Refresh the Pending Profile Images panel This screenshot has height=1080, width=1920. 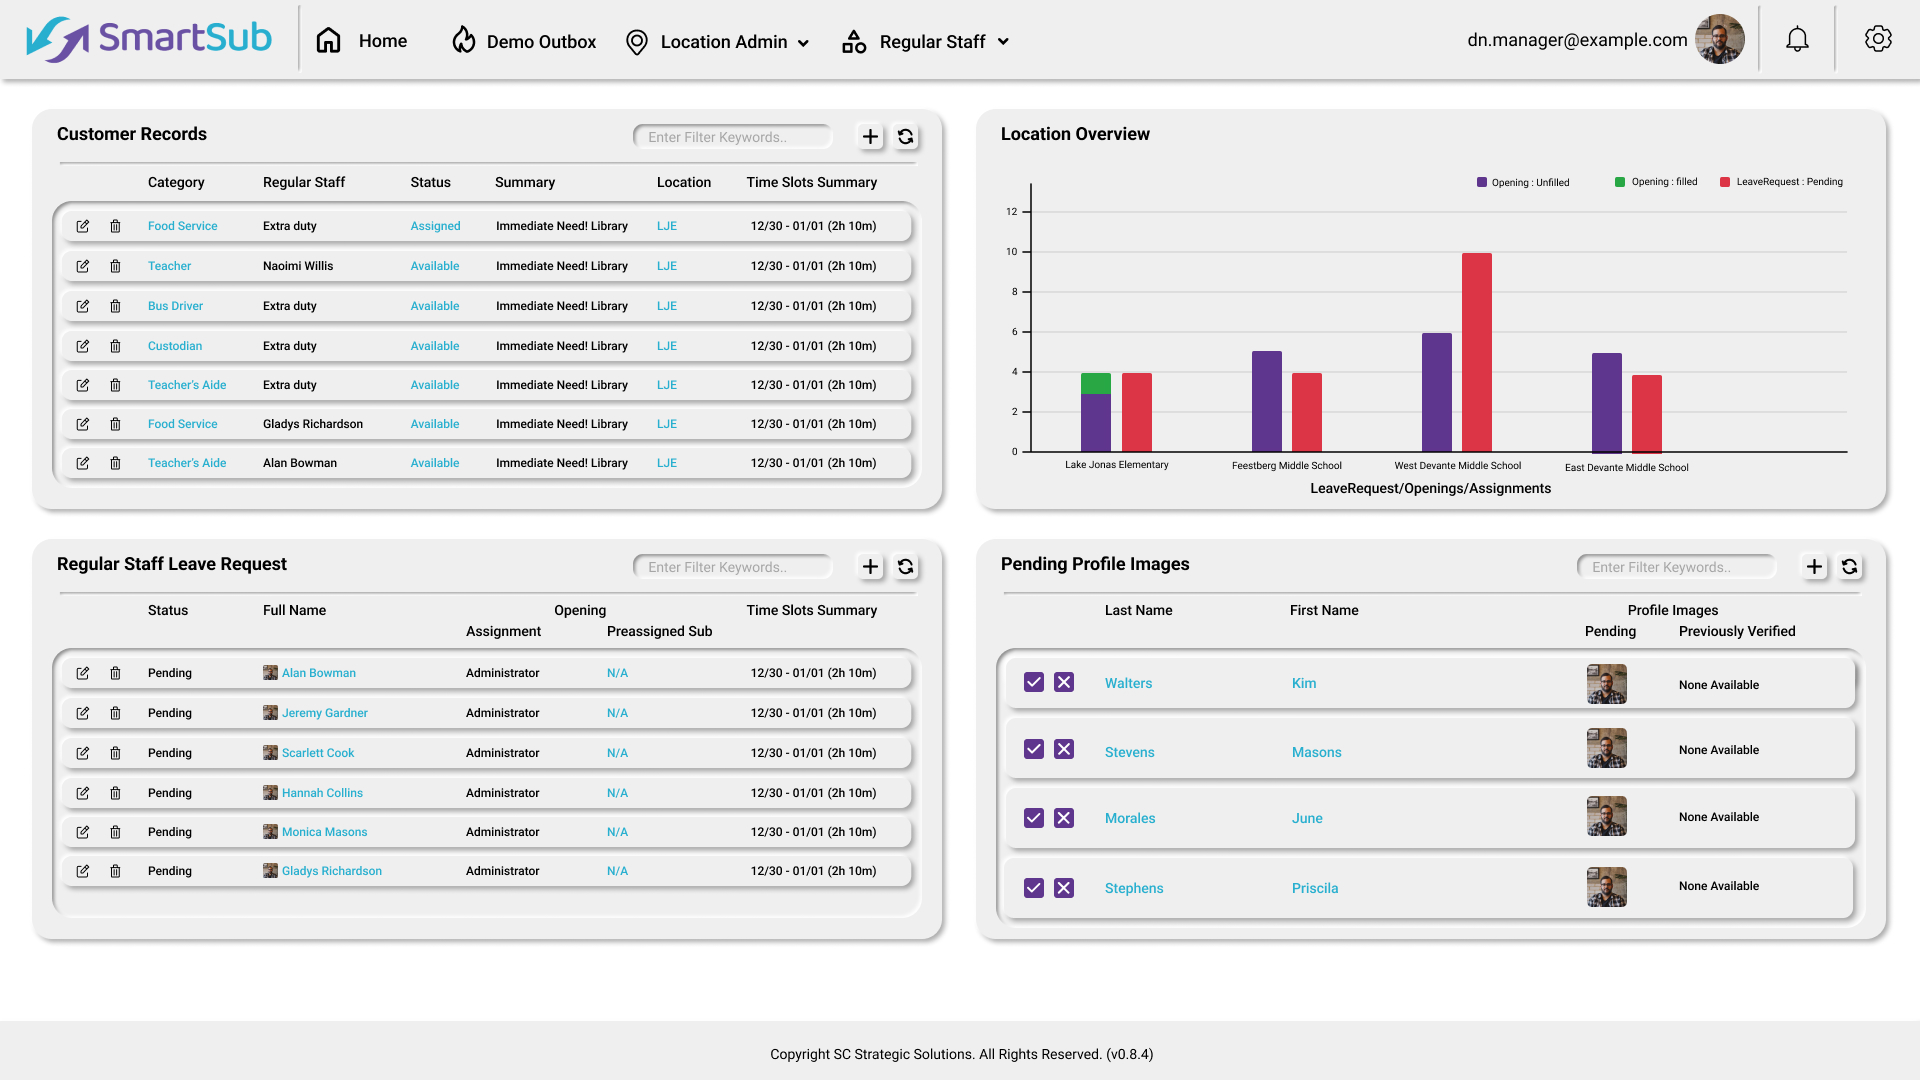1849,567
